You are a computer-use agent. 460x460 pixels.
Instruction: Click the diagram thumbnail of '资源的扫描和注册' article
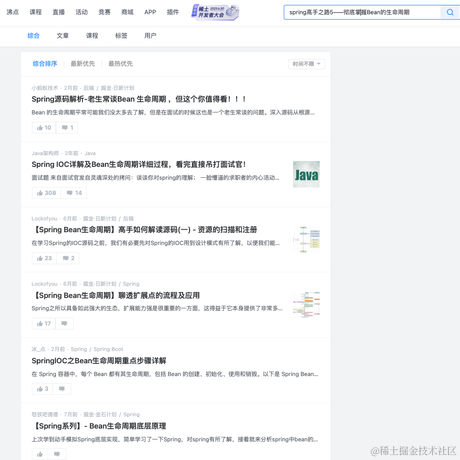[x=306, y=239]
